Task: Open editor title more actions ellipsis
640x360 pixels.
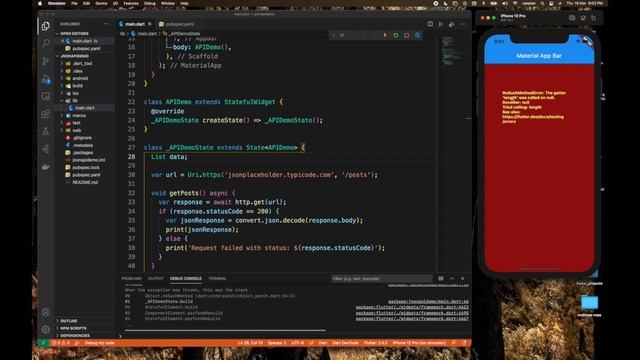Action: point(462,24)
